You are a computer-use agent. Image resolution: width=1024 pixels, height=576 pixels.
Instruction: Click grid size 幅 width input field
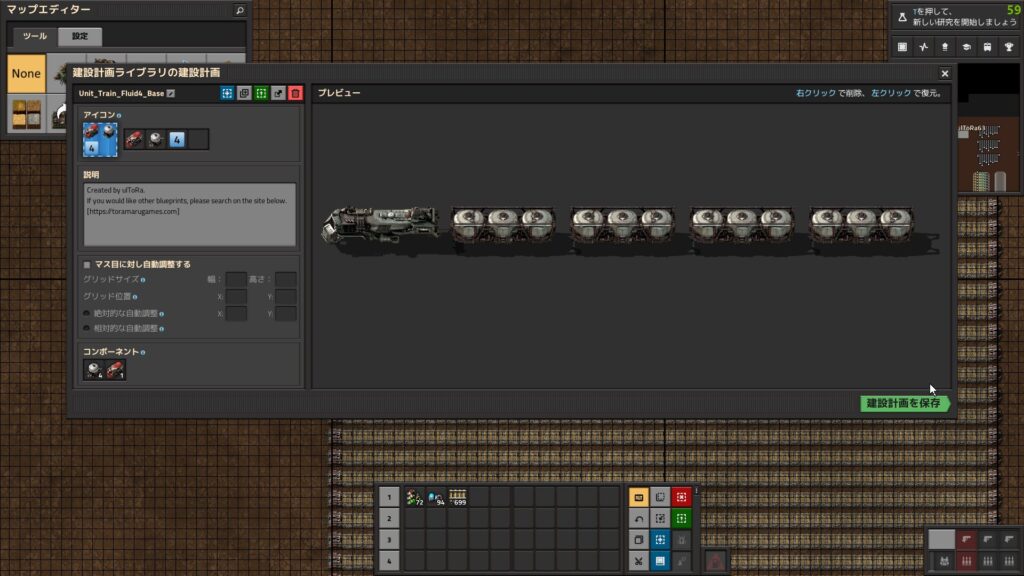236,279
